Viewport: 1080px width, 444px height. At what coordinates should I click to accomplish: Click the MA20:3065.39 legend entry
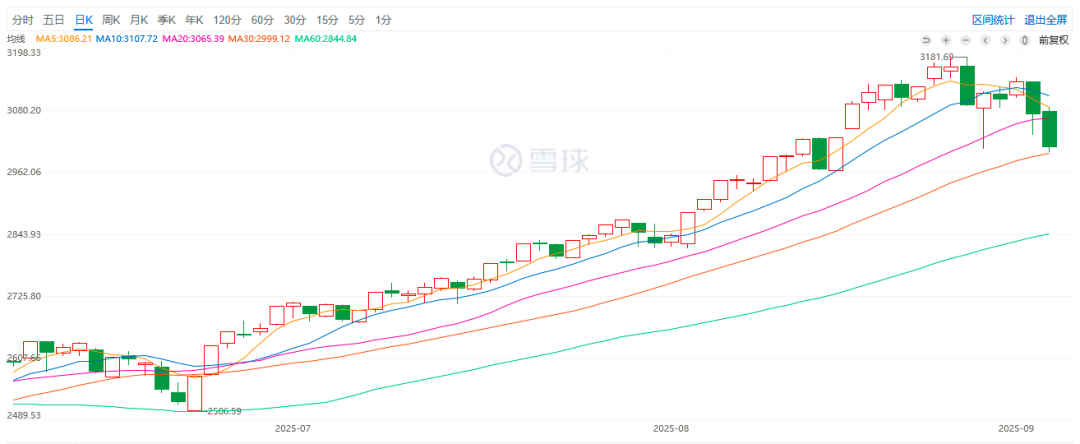[194, 39]
